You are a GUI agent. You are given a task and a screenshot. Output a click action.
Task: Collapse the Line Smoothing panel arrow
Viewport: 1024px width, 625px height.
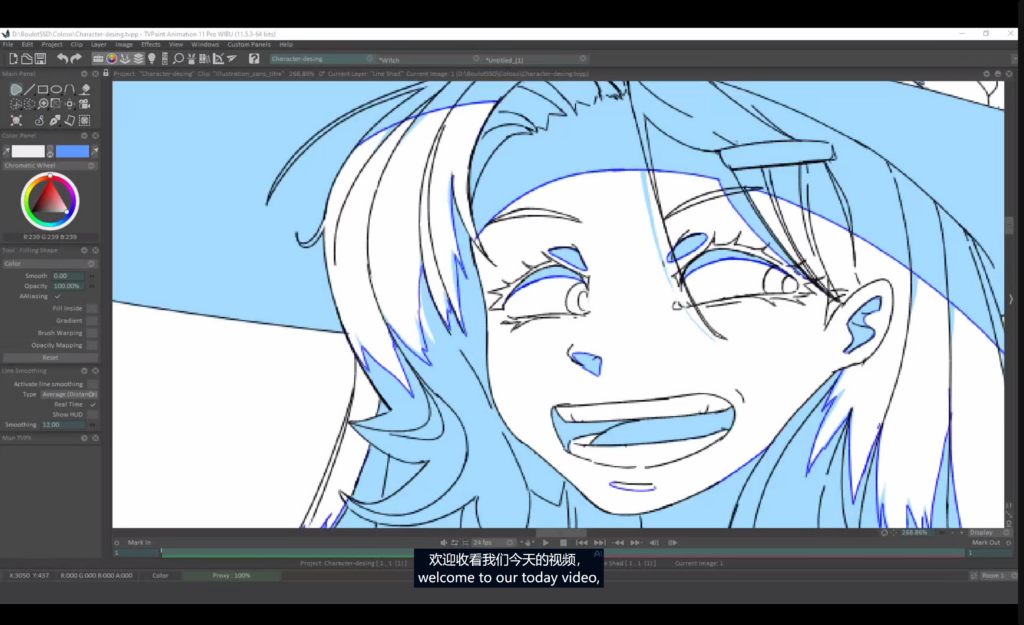tap(84, 371)
